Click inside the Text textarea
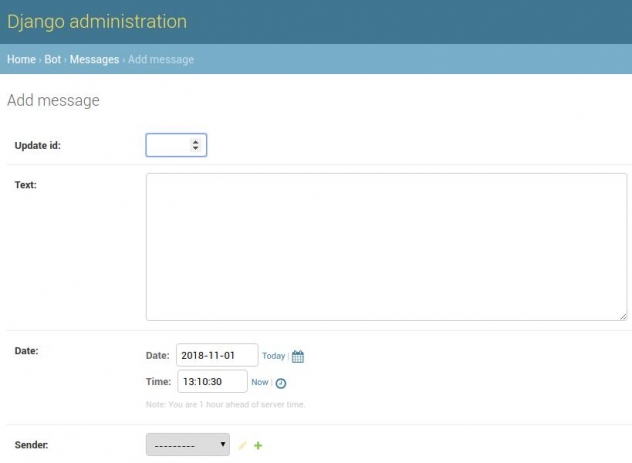The height and width of the screenshot is (463, 632). (x=386, y=246)
